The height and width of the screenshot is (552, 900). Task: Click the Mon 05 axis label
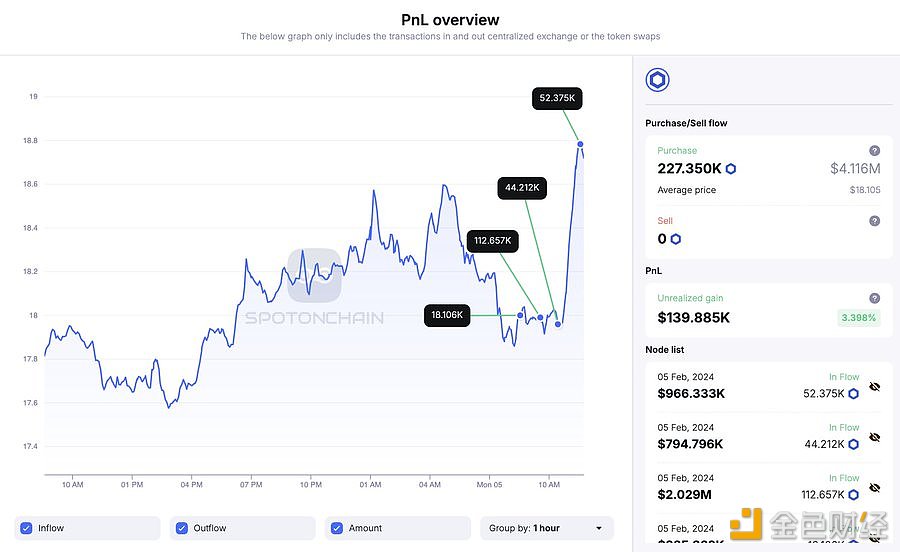pyautogui.click(x=489, y=485)
